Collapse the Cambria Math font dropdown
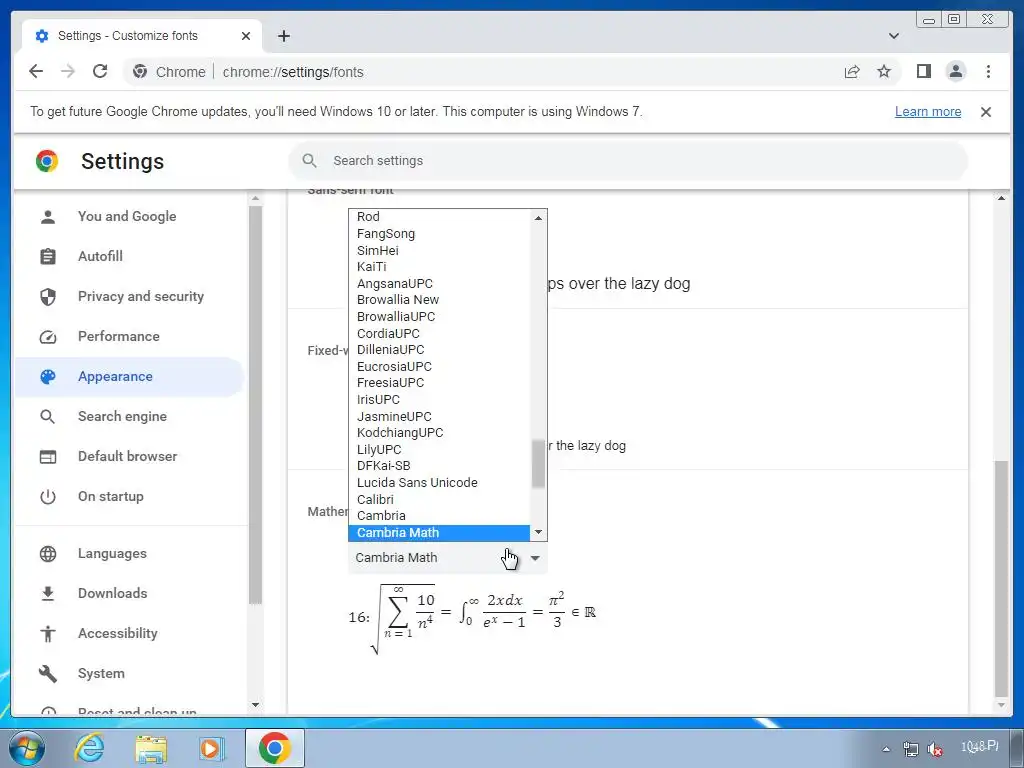Viewport: 1024px width, 768px height. [447, 558]
